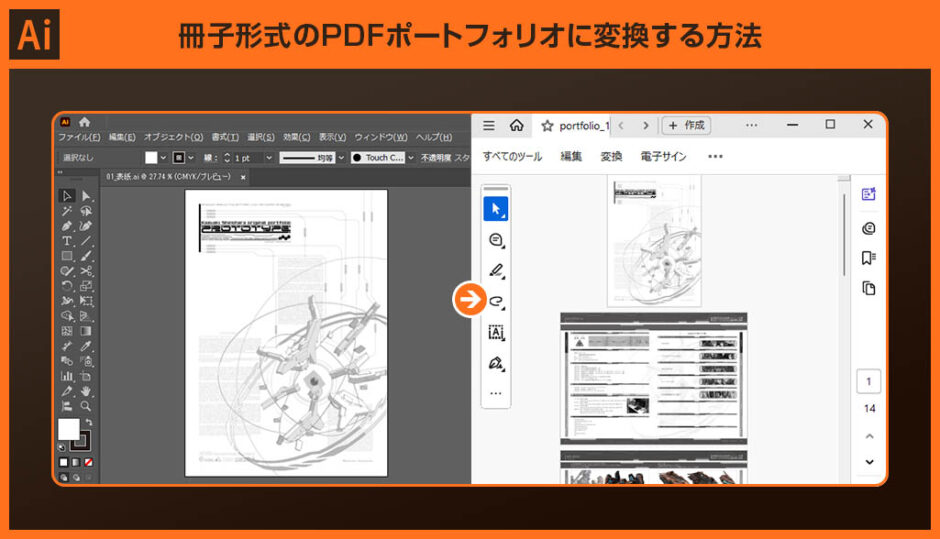The height and width of the screenshot is (539, 940).
Task: Open the ウィンドウ(W) menu
Action: (381, 137)
